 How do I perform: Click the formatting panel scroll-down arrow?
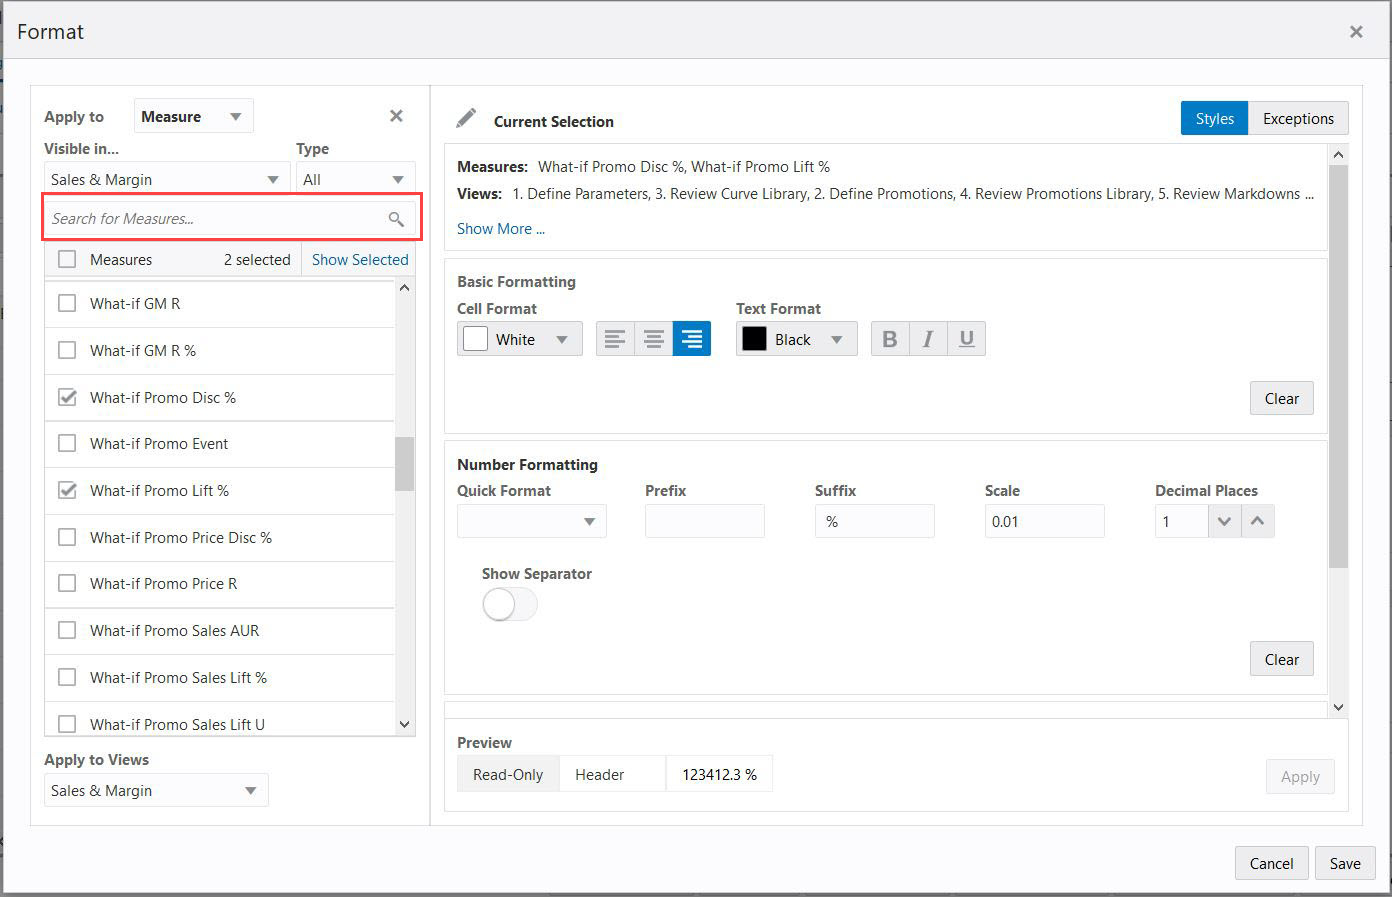1338,707
